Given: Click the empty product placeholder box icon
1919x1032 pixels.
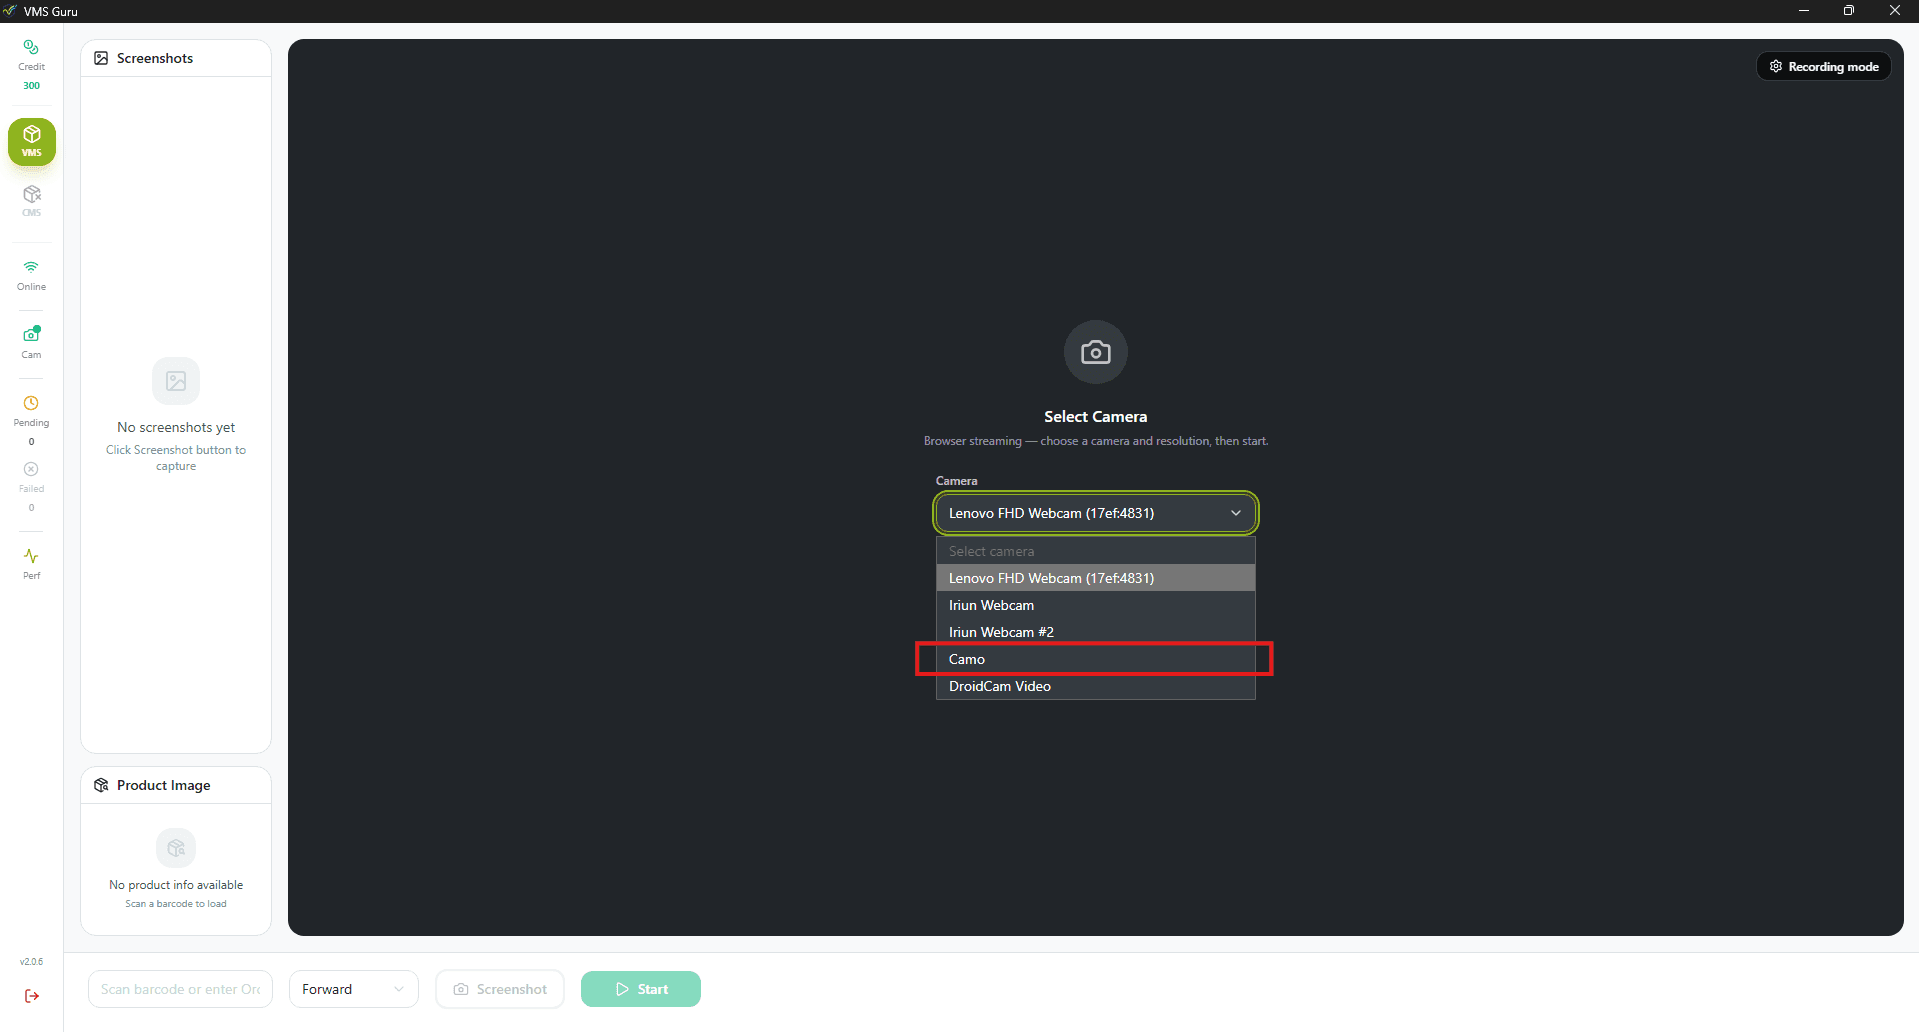Looking at the screenshot, I should point(176,848).
